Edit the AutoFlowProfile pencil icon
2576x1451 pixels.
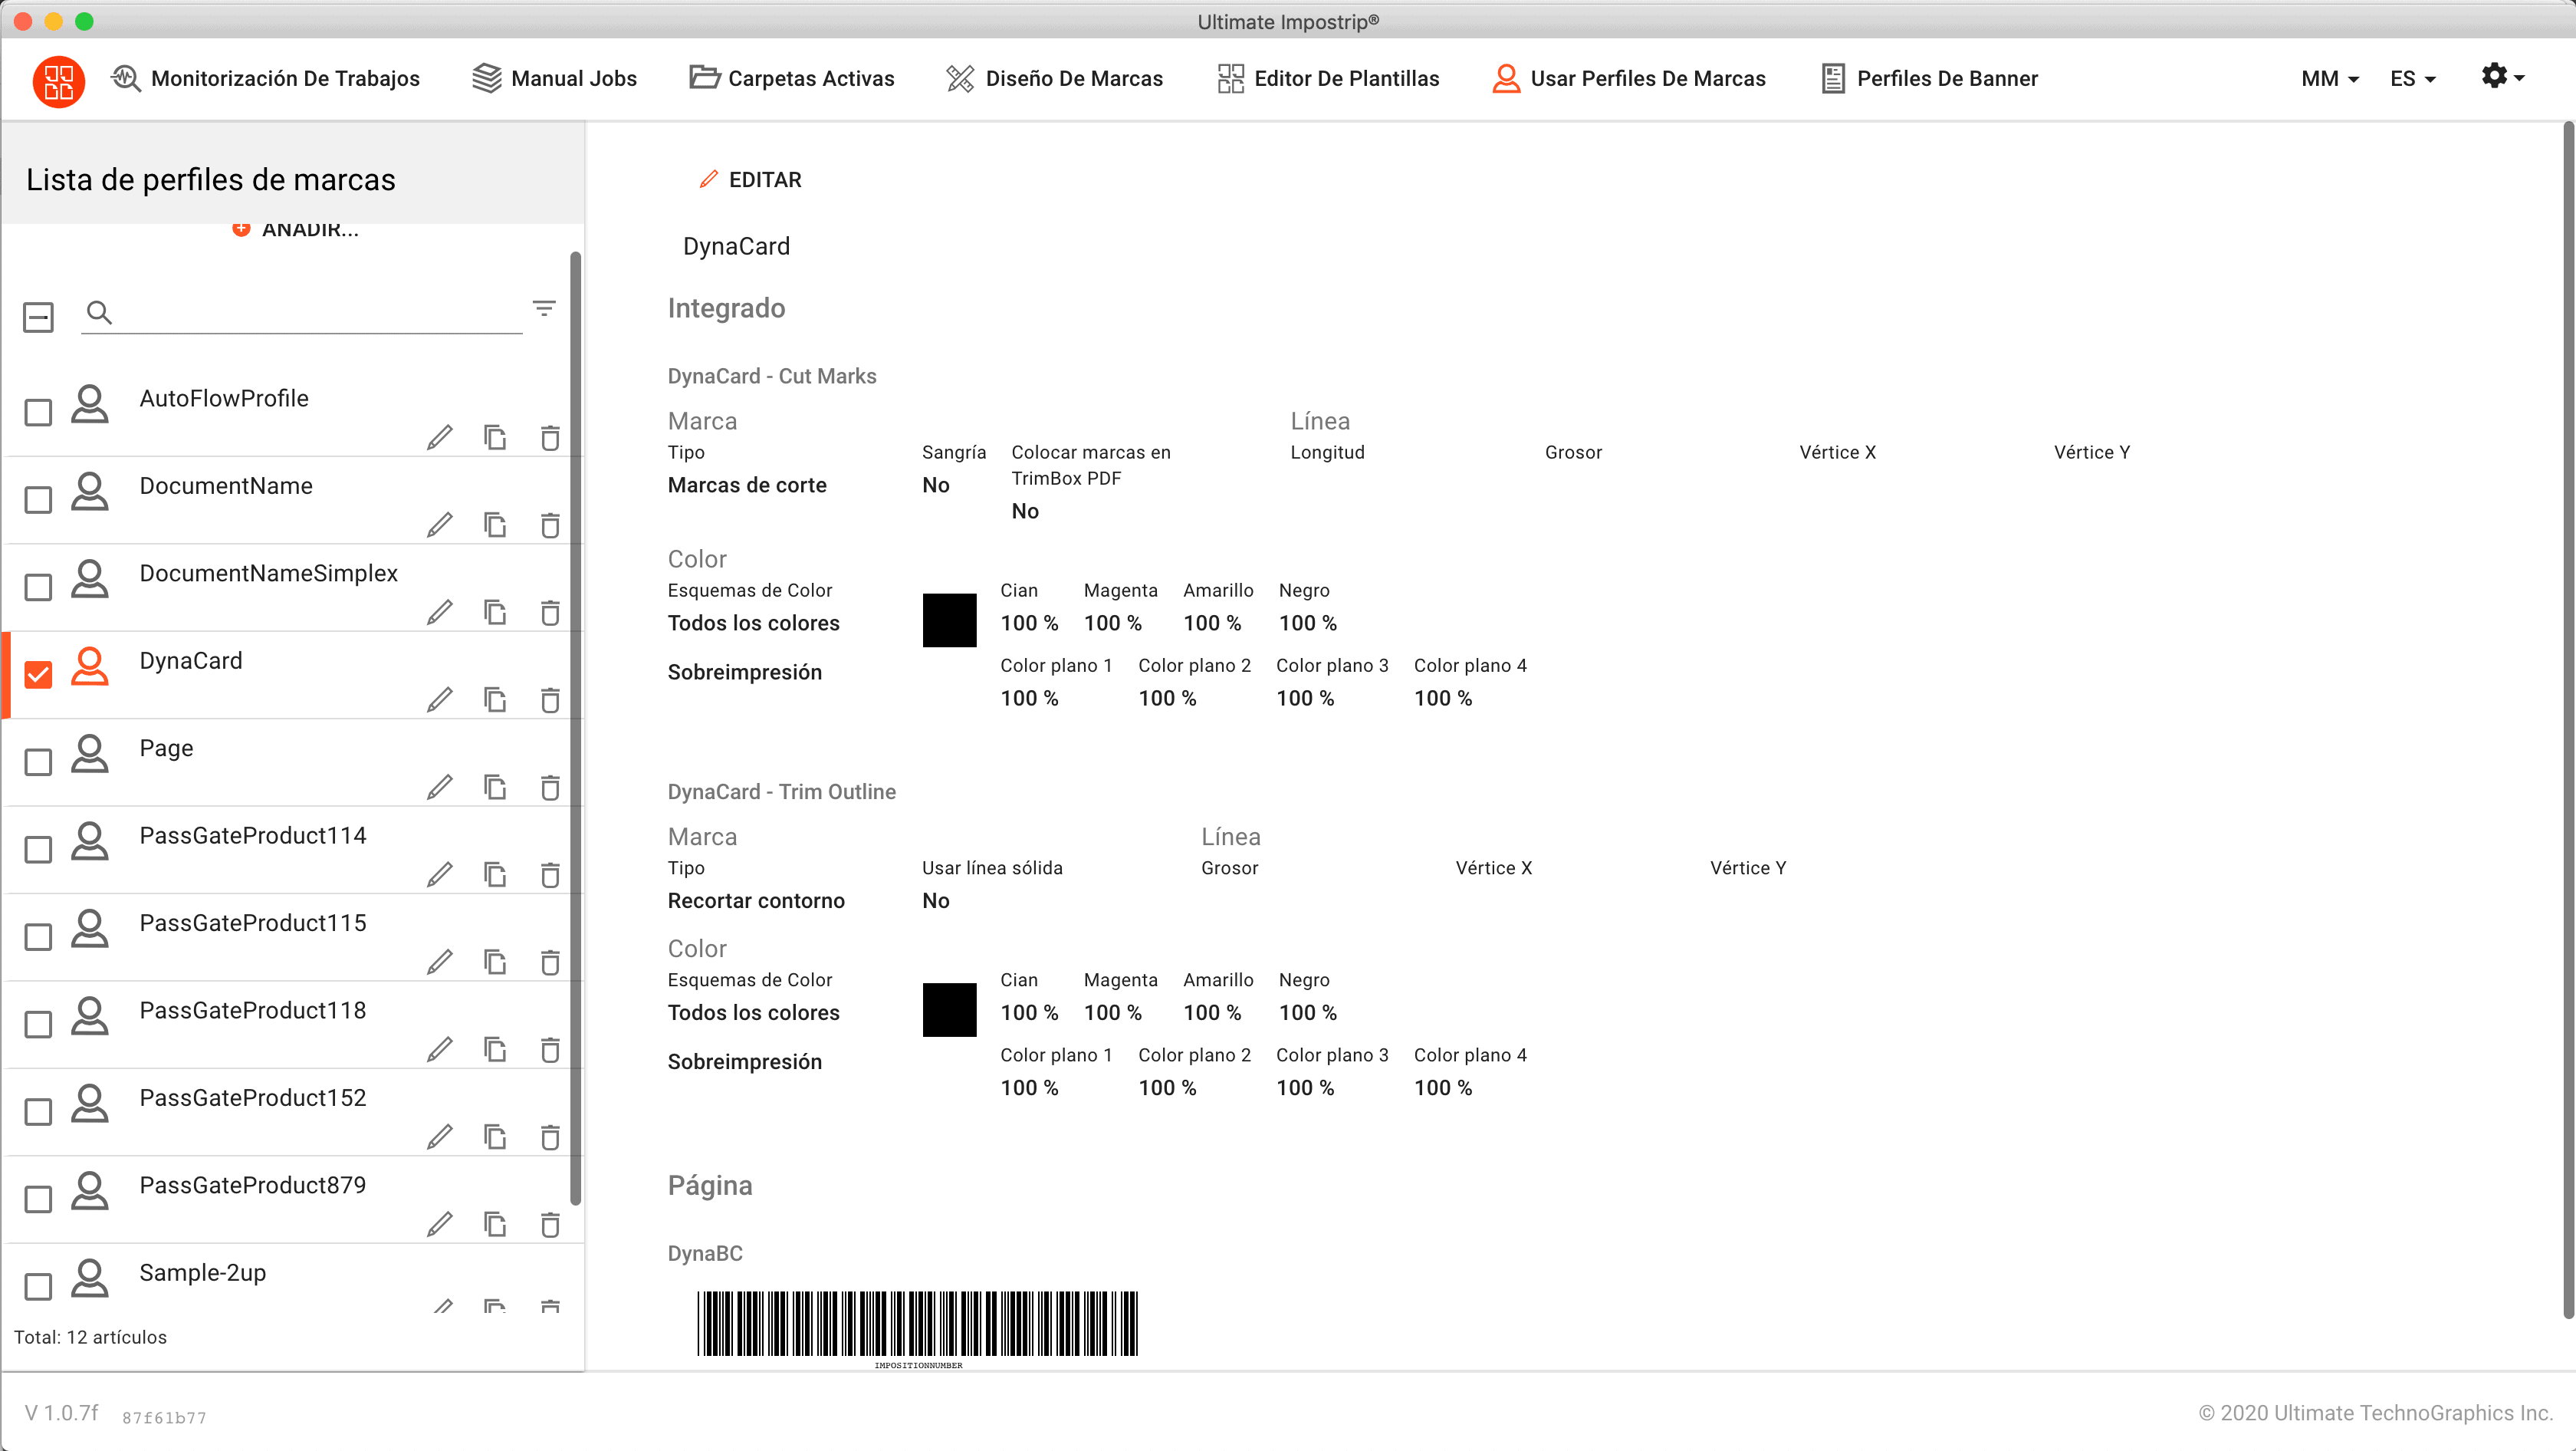click(440, 437)
